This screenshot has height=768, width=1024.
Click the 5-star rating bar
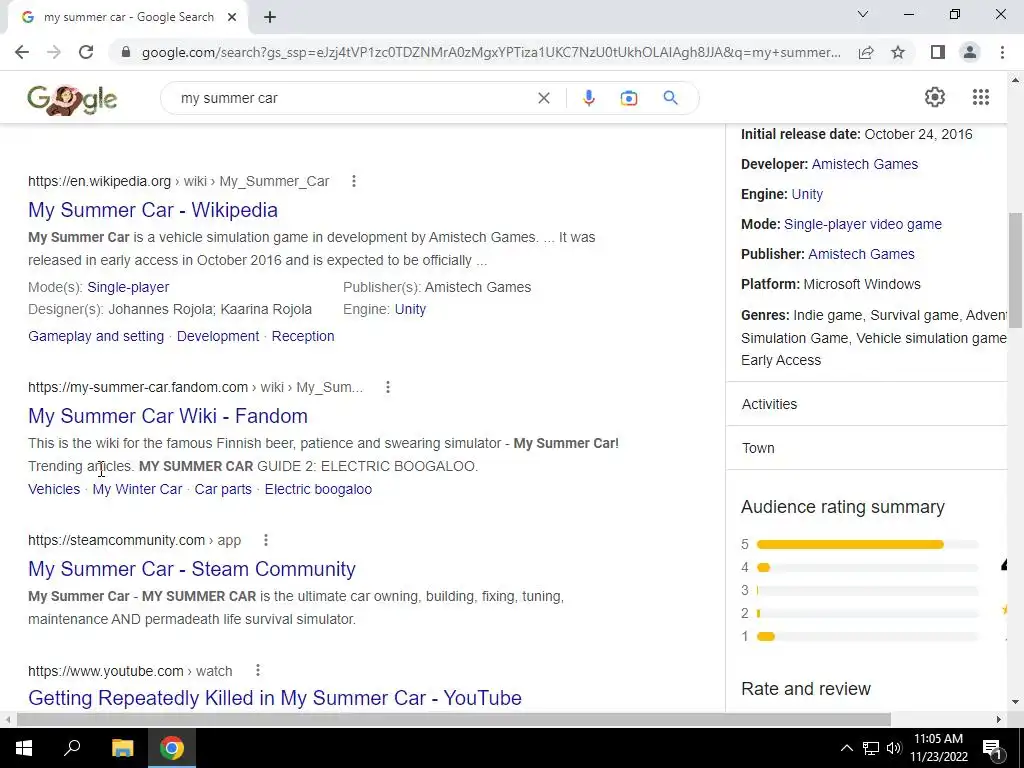pyautogui.click(x=867, y=544)
